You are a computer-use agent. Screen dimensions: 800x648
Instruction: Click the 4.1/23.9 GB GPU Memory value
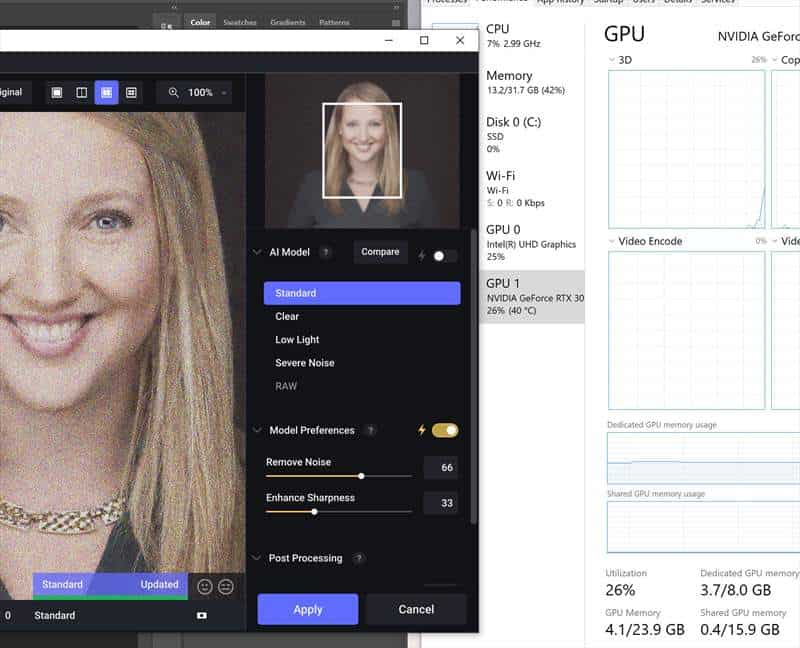tap(644, 630)
